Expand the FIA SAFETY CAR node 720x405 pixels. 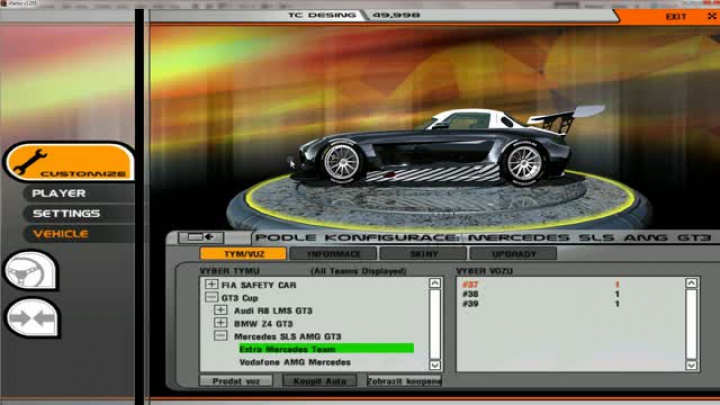[x=211, y=285]
